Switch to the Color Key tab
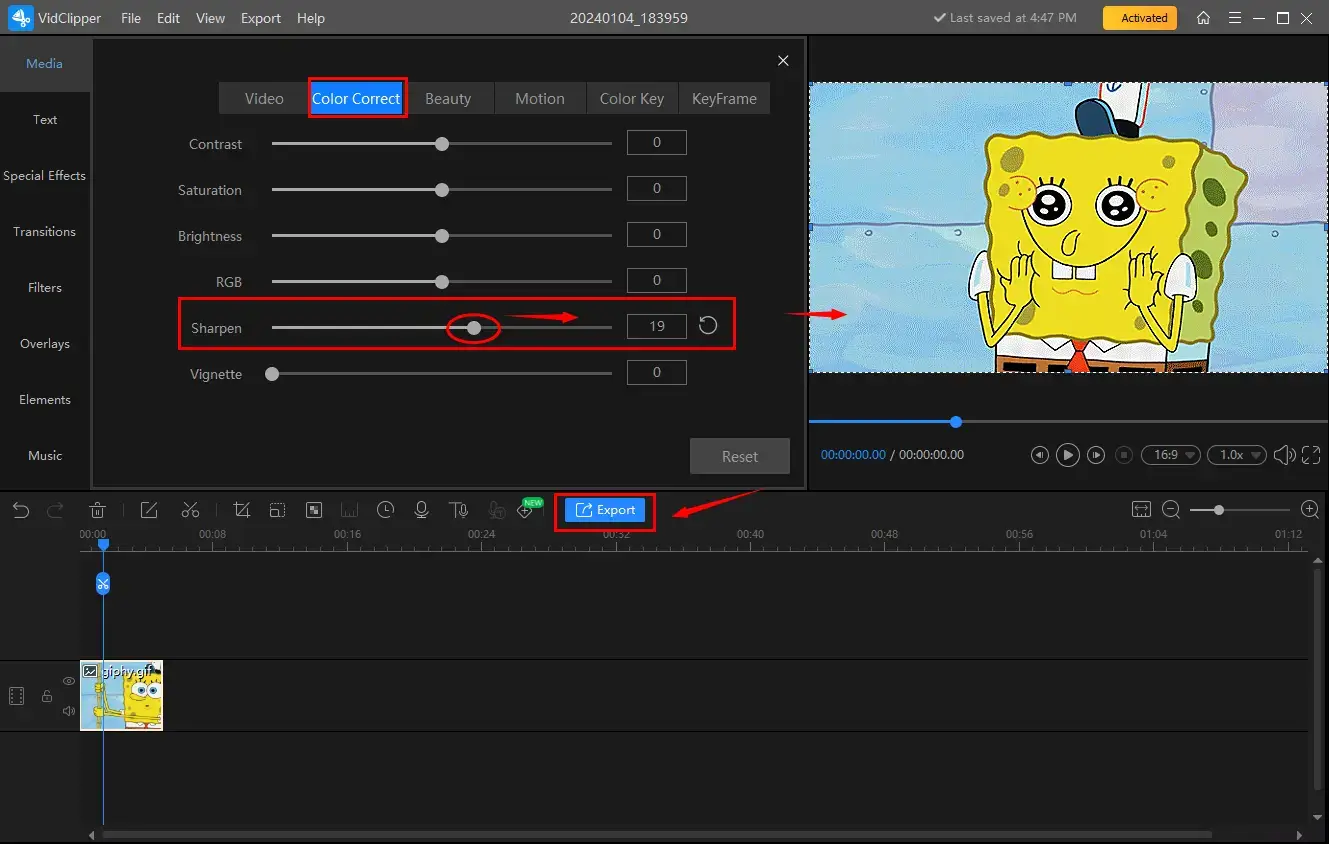Image resolution: width=1329 pixels, height=844 pixels. 632,98
